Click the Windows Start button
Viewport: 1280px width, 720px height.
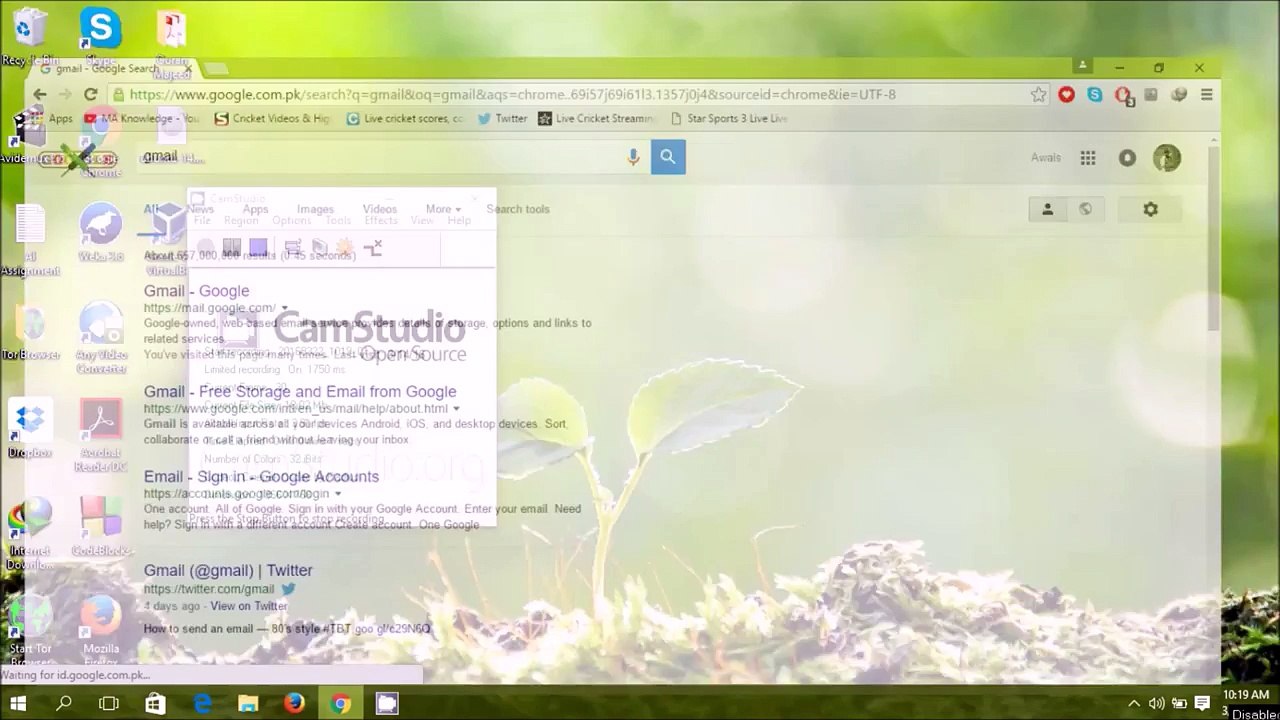point(18,704)
